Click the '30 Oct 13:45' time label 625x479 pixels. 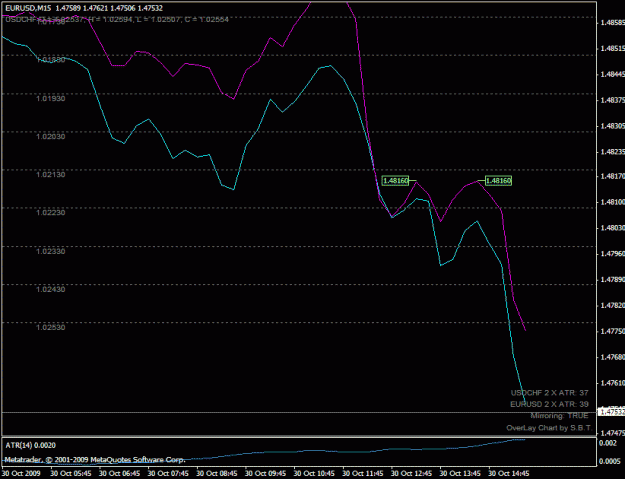click(x=460, y=473)
